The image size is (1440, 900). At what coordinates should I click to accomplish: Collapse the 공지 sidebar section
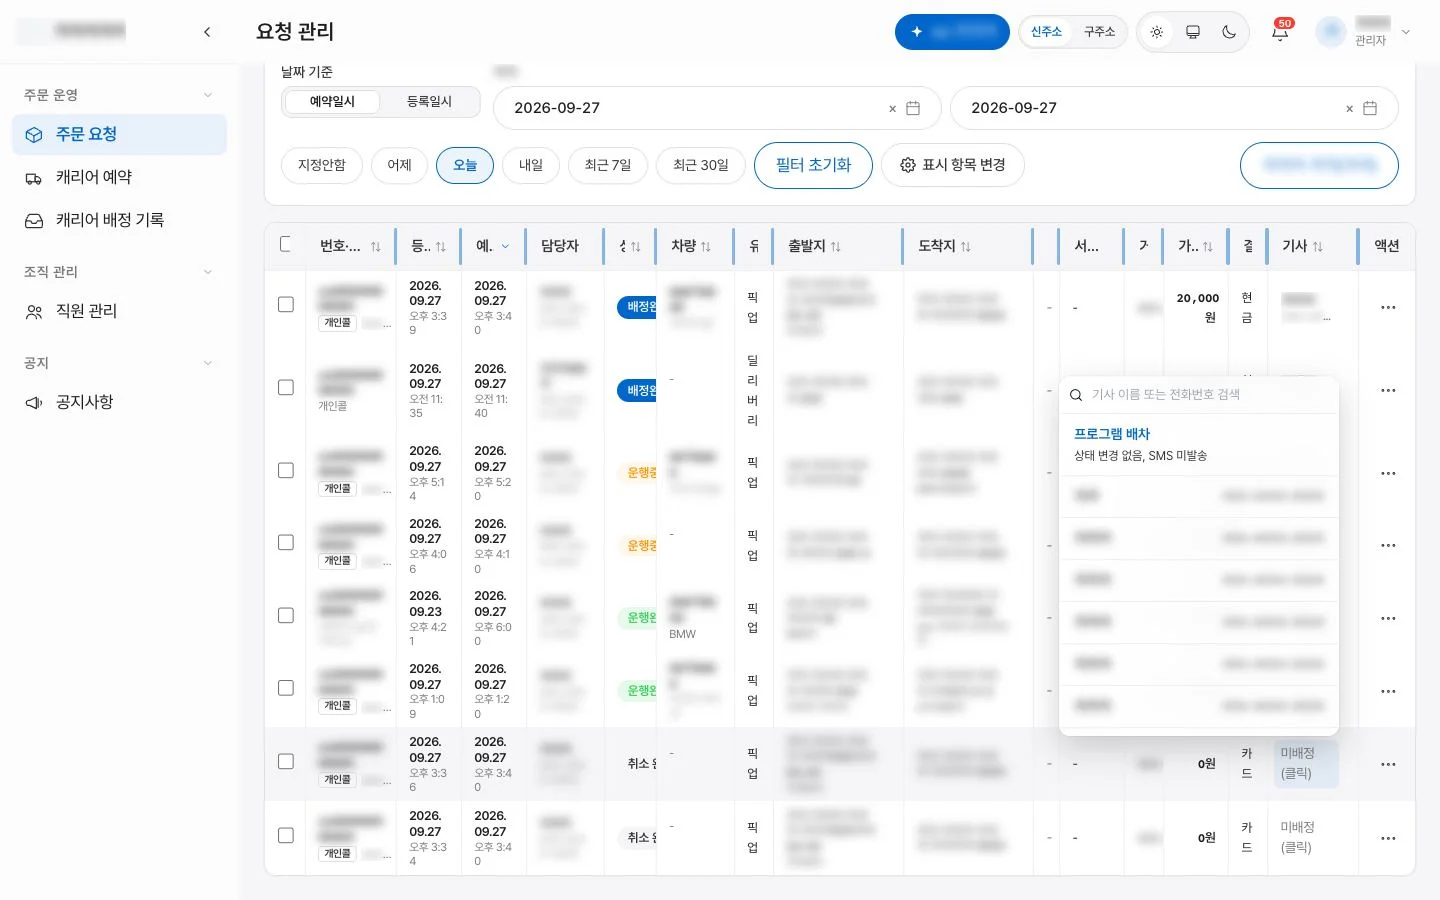(208, 363)
